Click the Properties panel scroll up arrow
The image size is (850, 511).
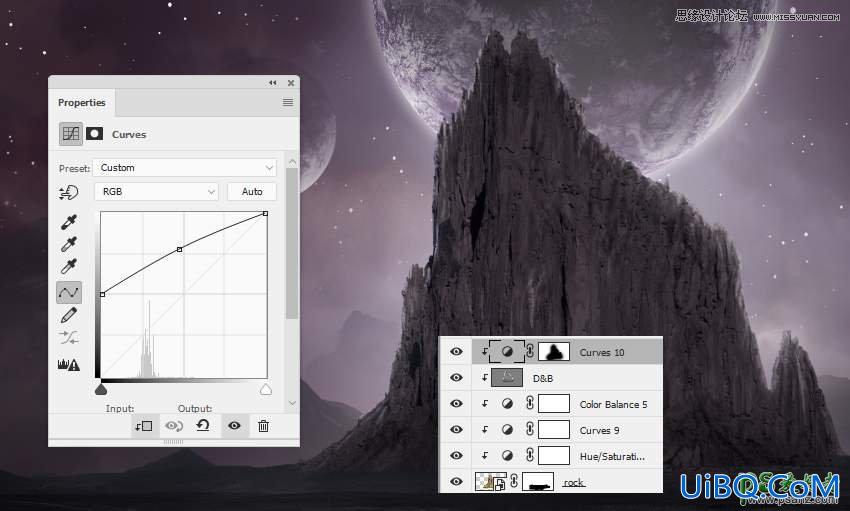[292, 162]
